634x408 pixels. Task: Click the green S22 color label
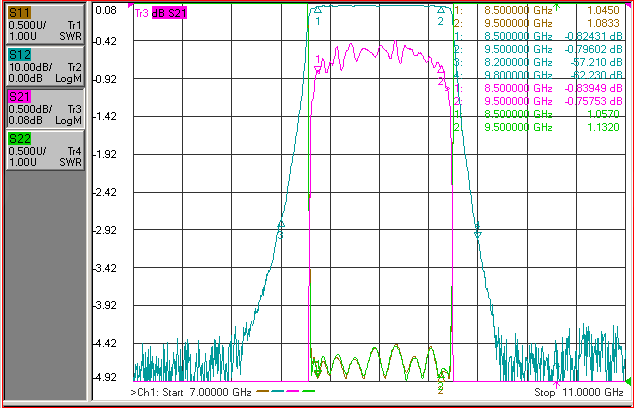tap(19, 139)
